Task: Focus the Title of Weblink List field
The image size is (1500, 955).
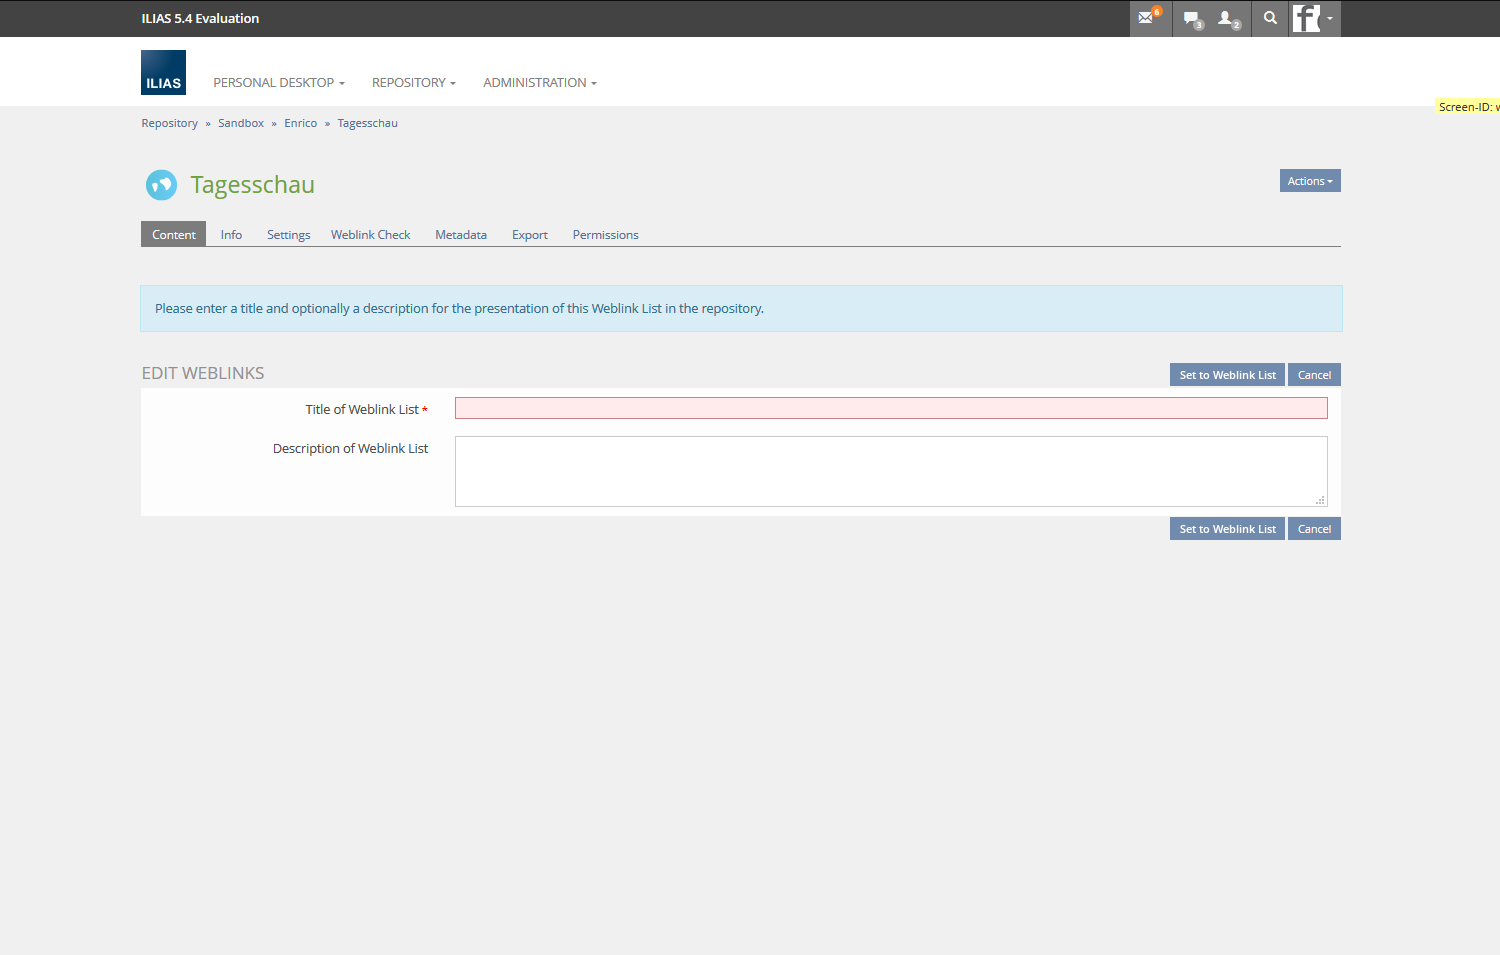Action: click(890, 408)
